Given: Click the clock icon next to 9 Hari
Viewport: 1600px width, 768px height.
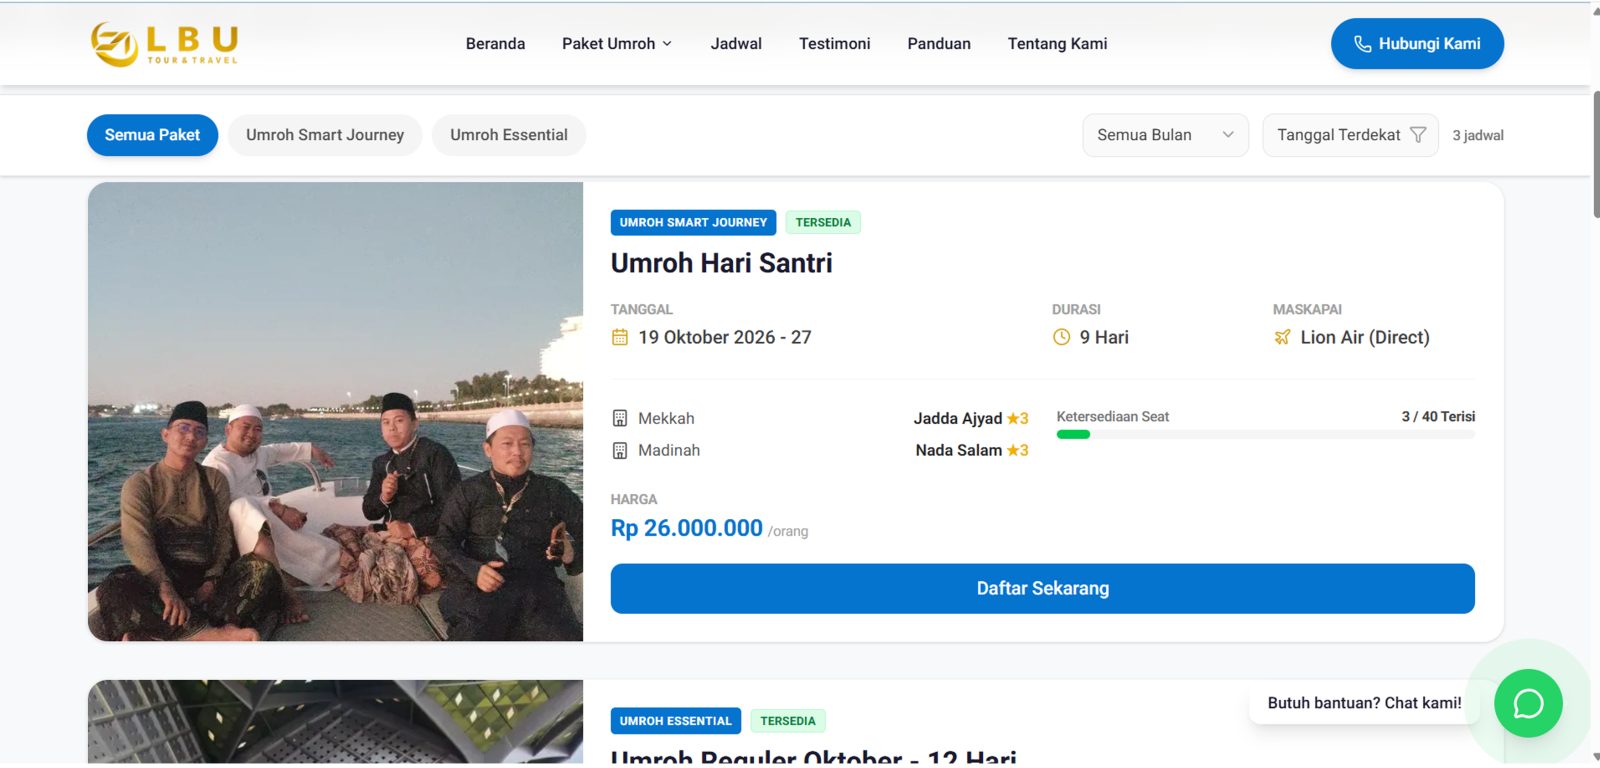Looking at the screenshot, I should pos(1061,337).
